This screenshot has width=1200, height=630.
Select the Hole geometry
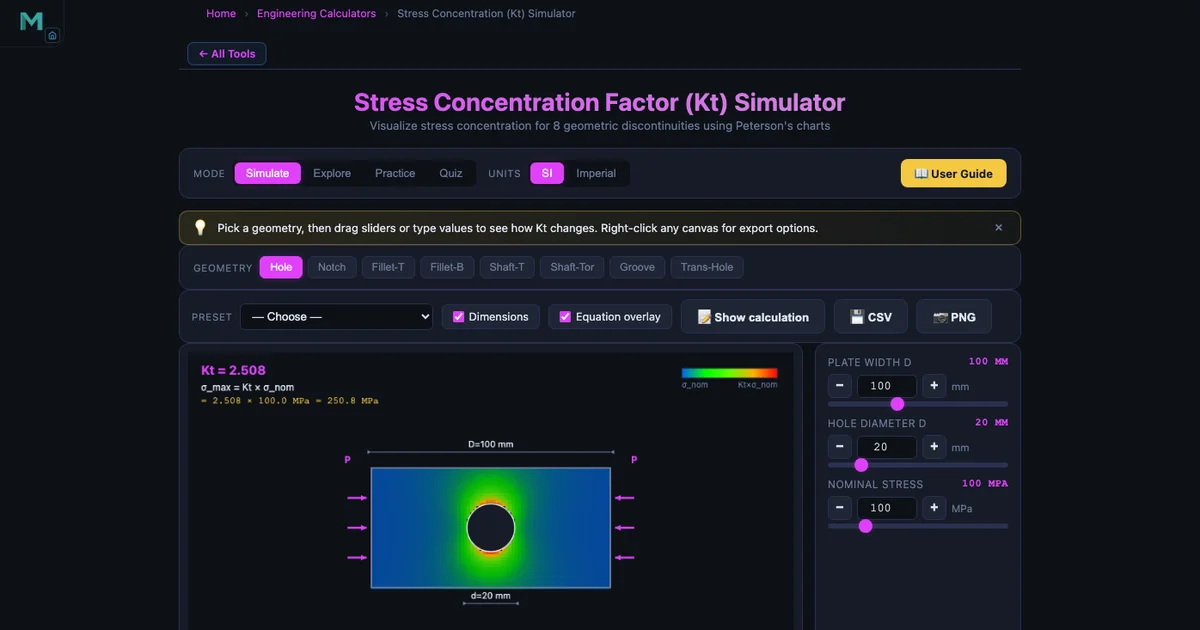coord(281,267)
